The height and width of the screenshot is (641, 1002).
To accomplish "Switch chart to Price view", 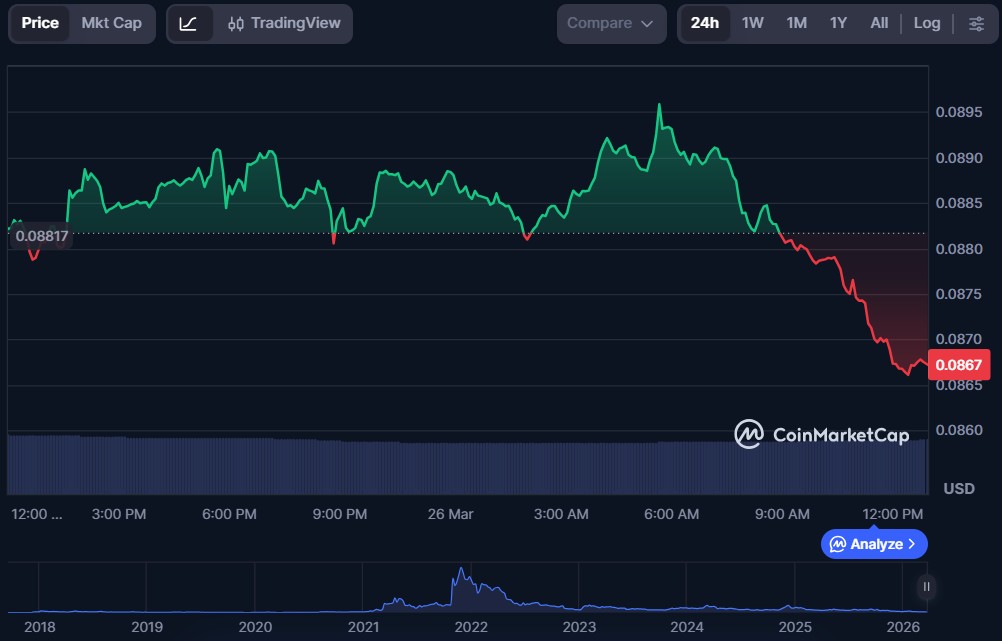I will point(40,23).
